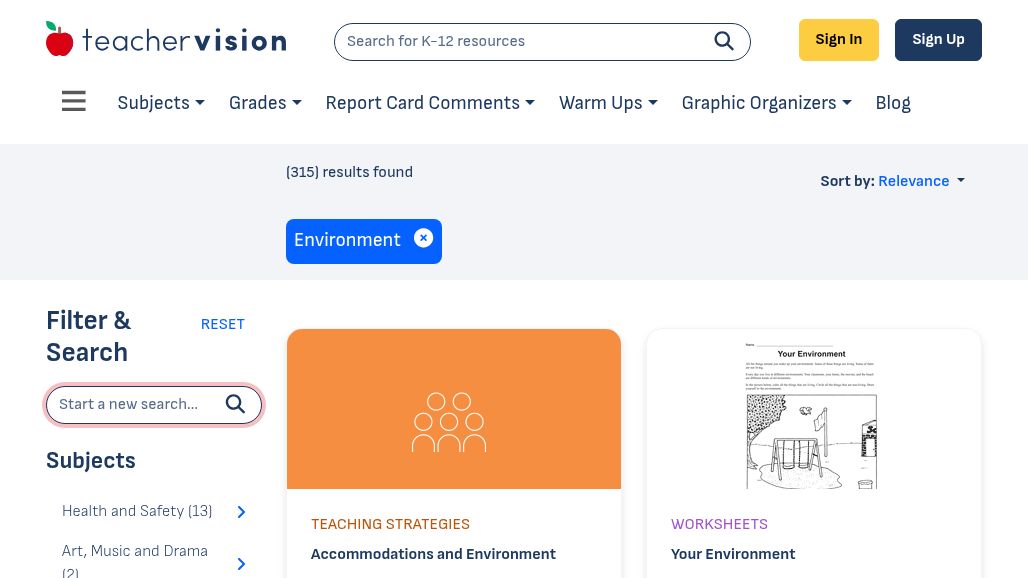
Task: Open the Sort by Relevance dropdown
Action: pos(919,181)
